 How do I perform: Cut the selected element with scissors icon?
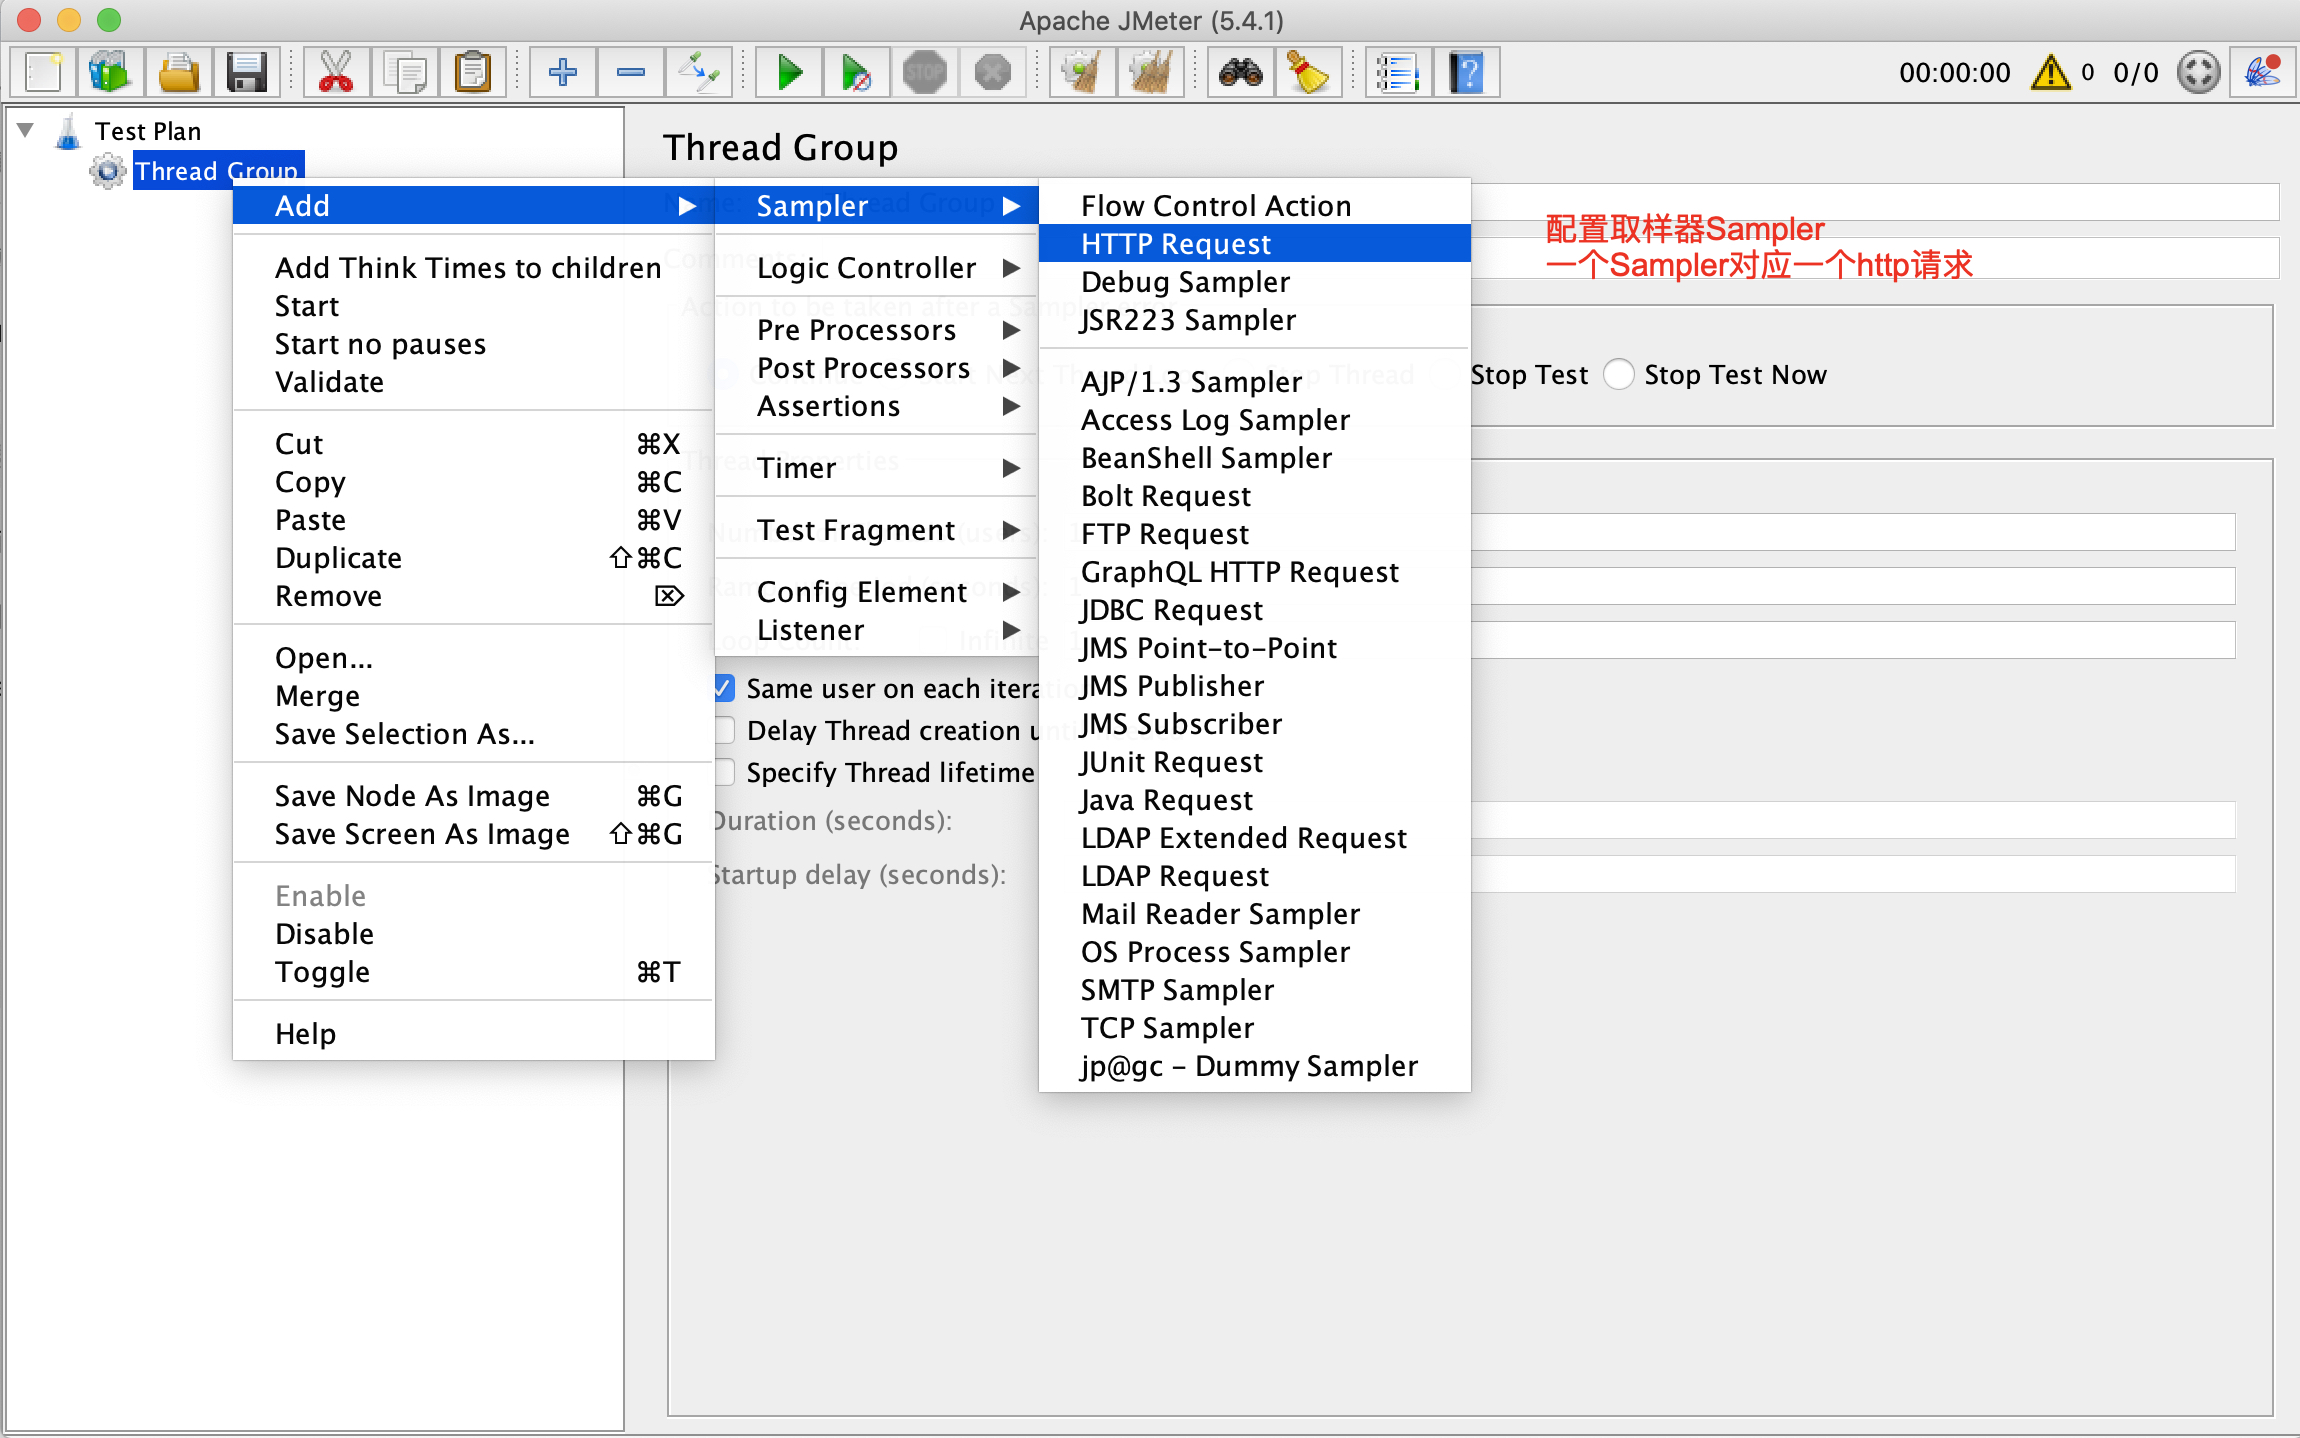pyautogui.click(x=335, y=71)
